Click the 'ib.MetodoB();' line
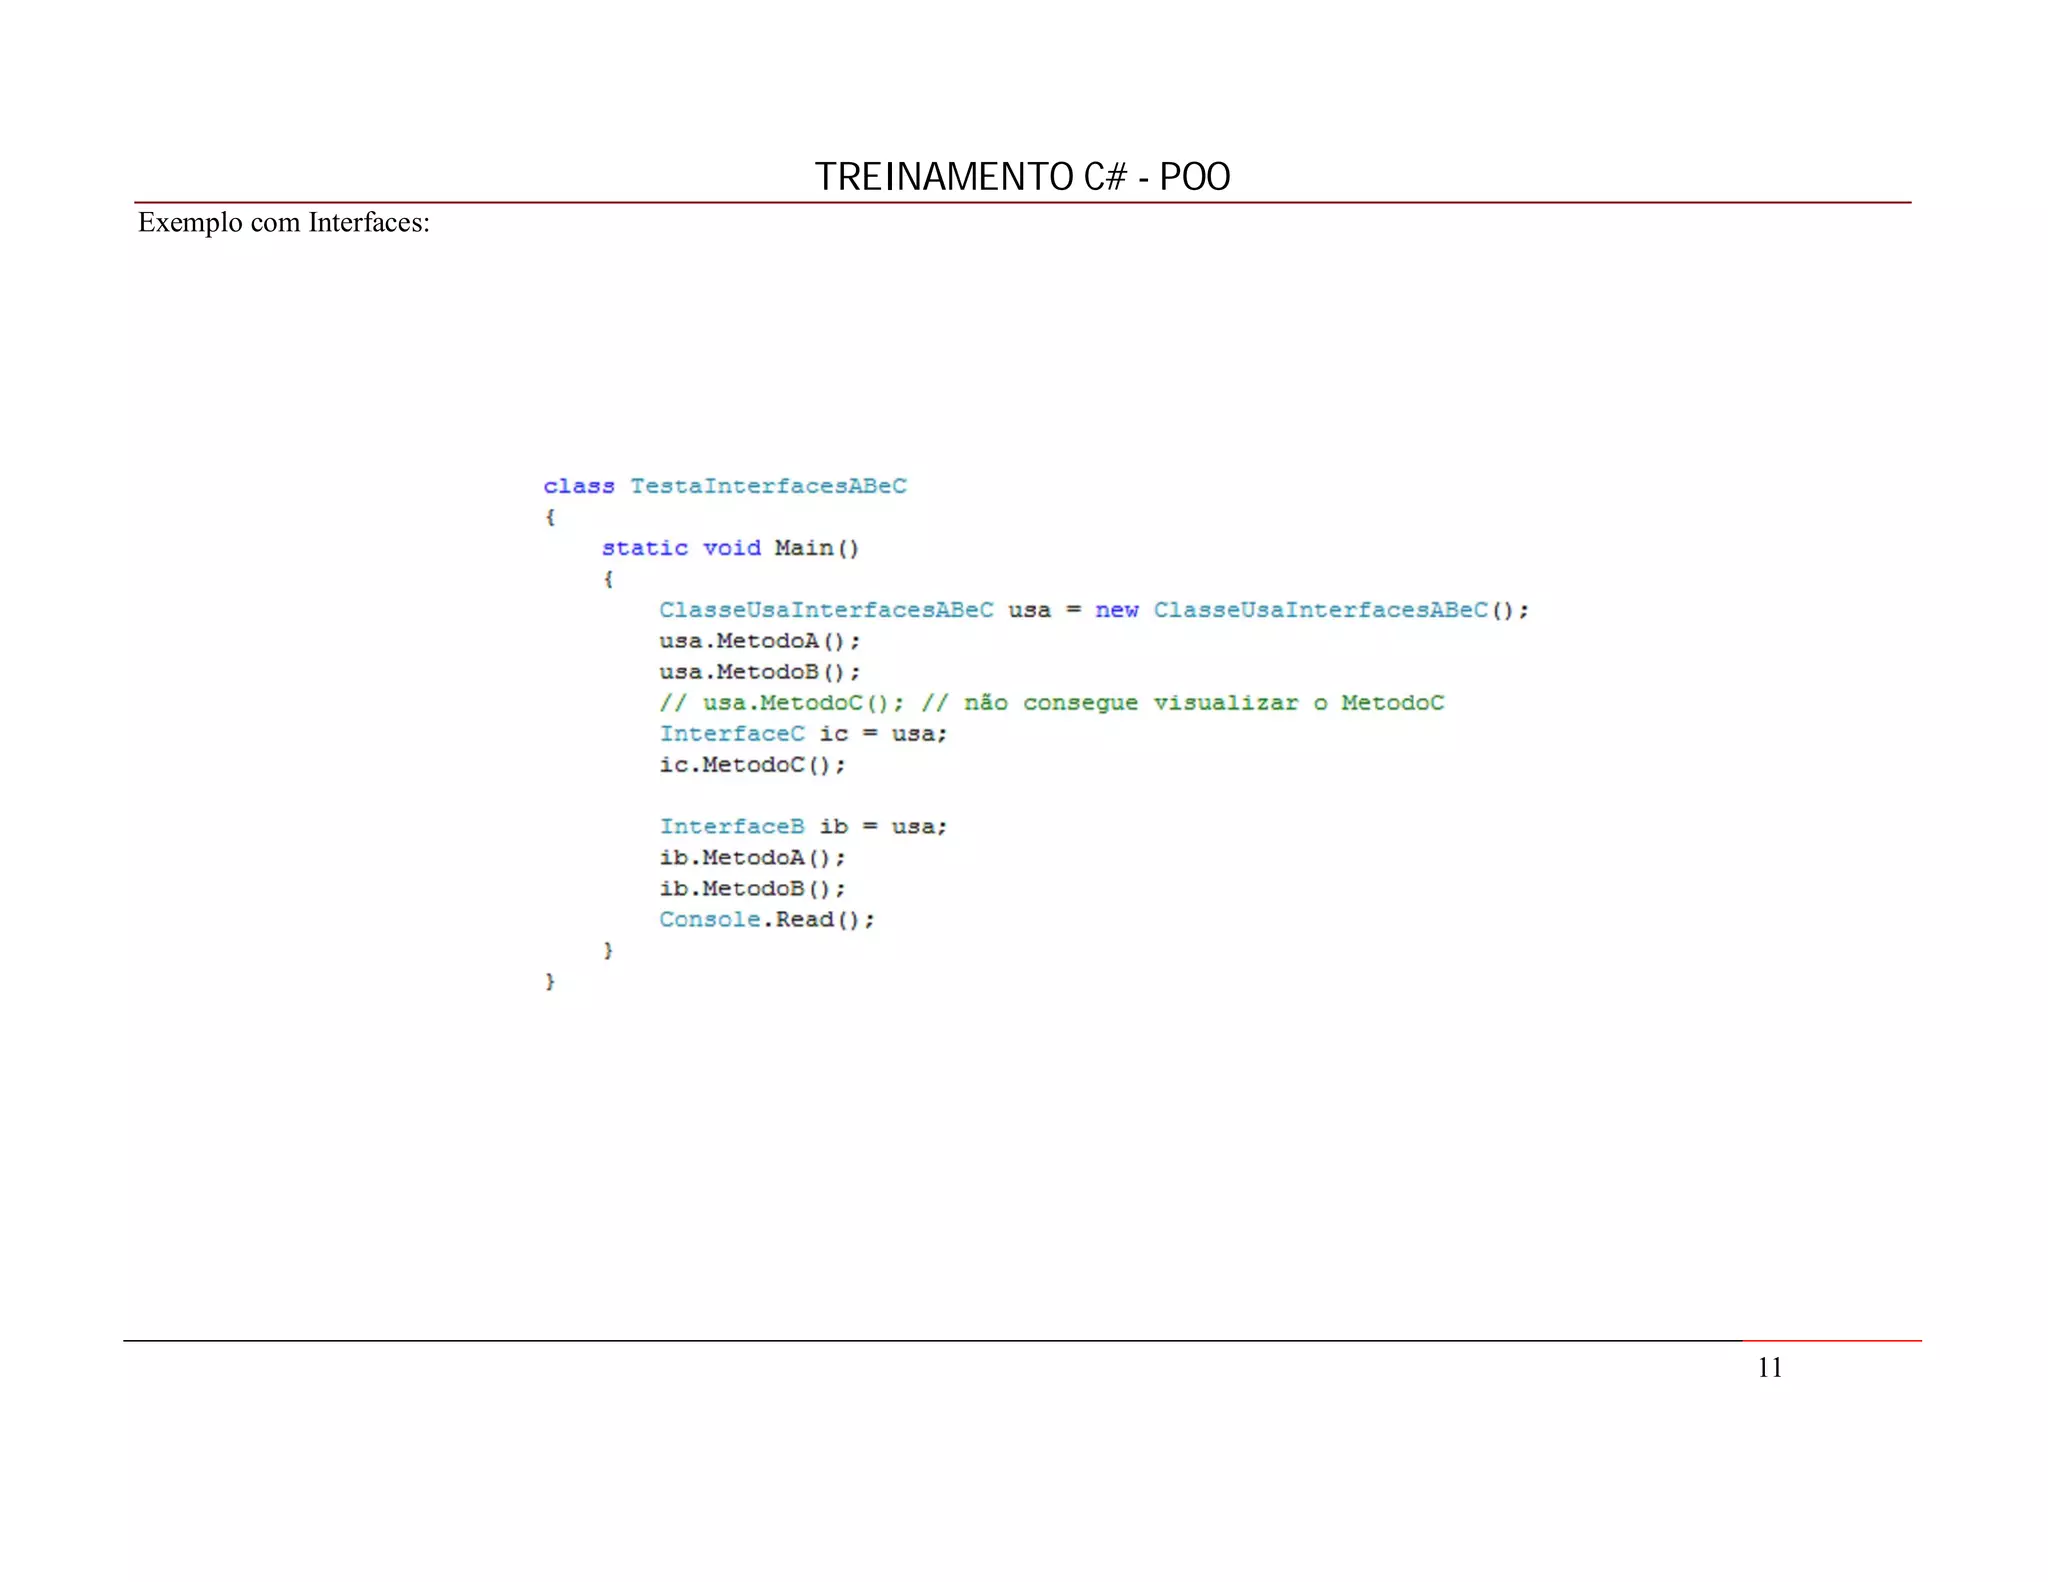The width and height of the screenshot is (2048, 1582). click(752, 889)
